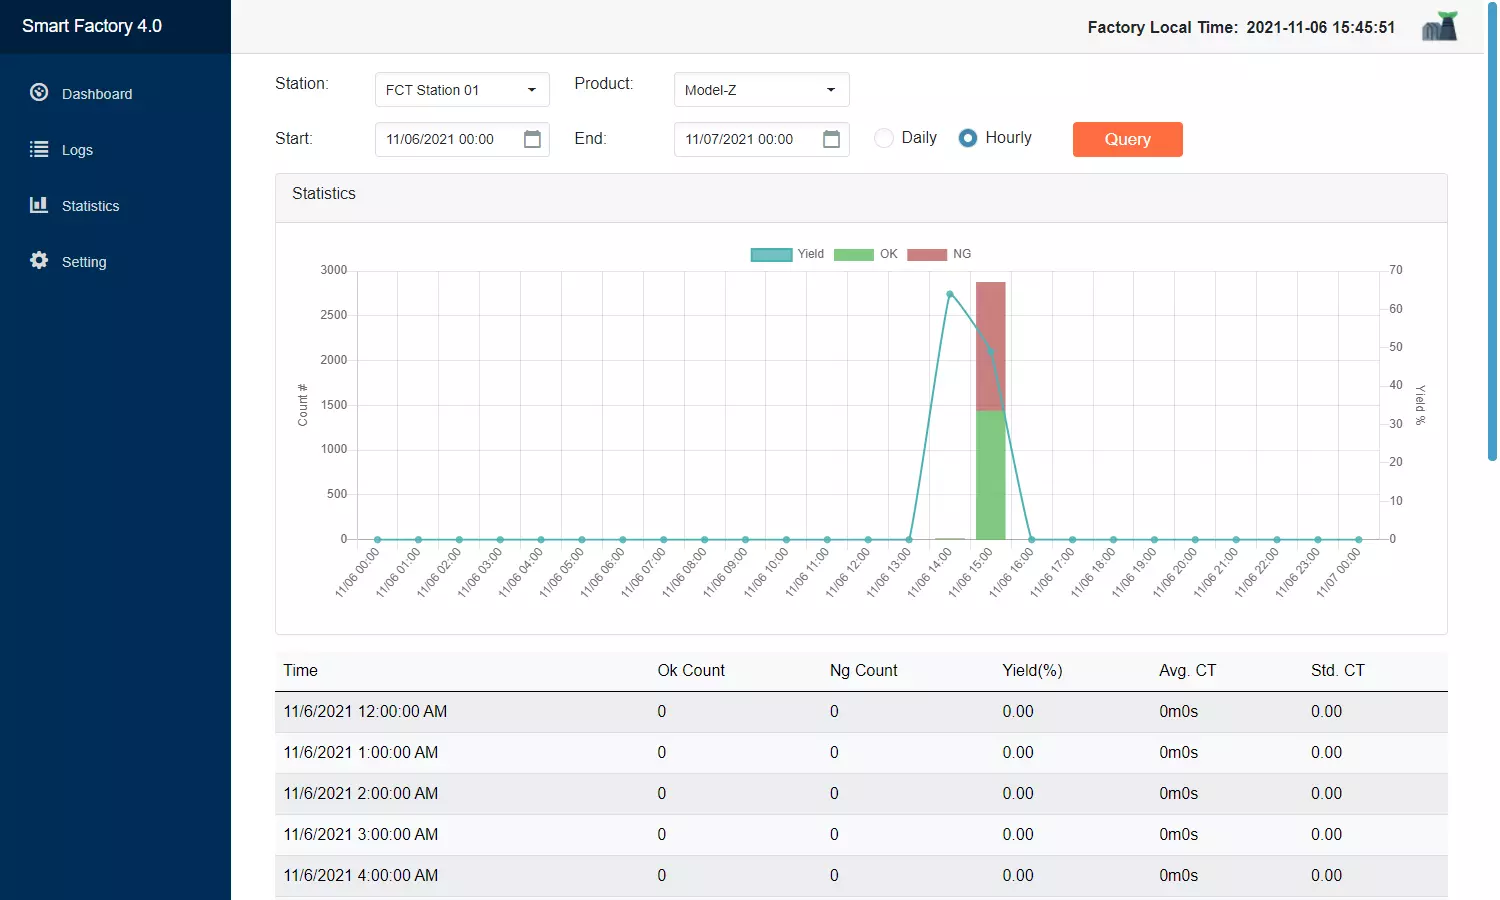
Task: Click the red NG legend color swatch
Action: (926, 254)
